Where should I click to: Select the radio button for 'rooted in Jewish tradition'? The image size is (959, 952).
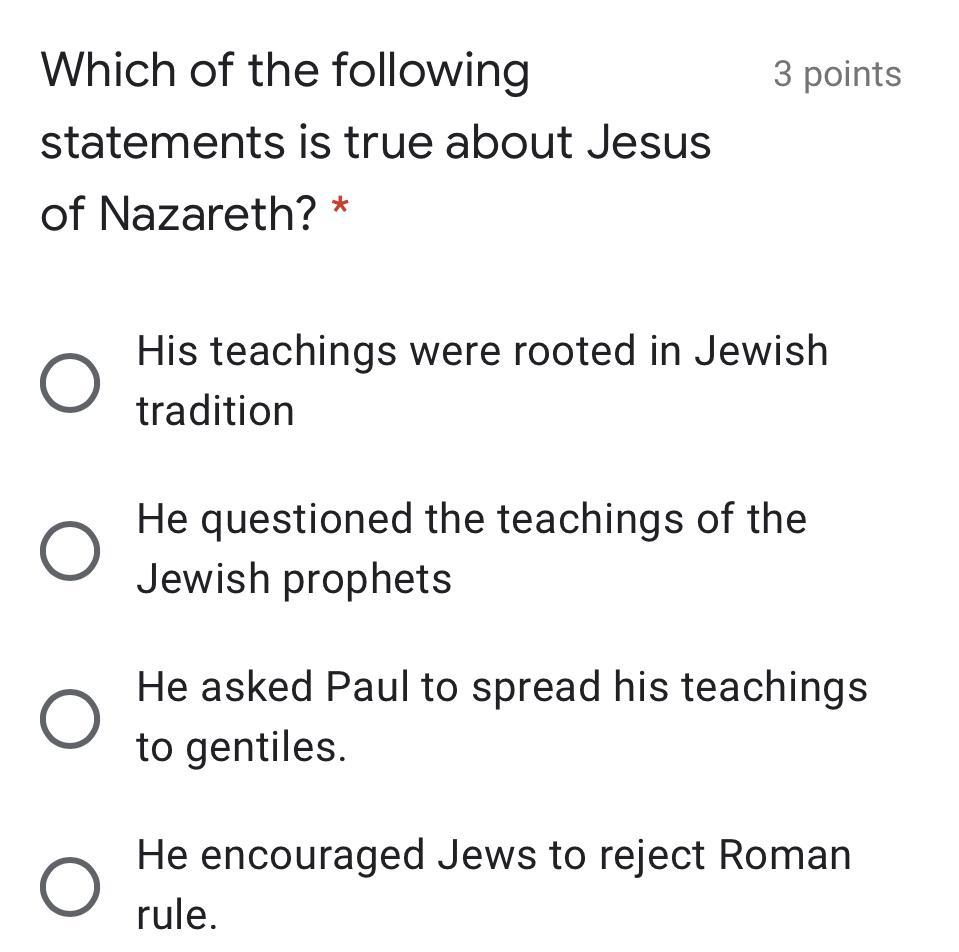pos(70,382)
